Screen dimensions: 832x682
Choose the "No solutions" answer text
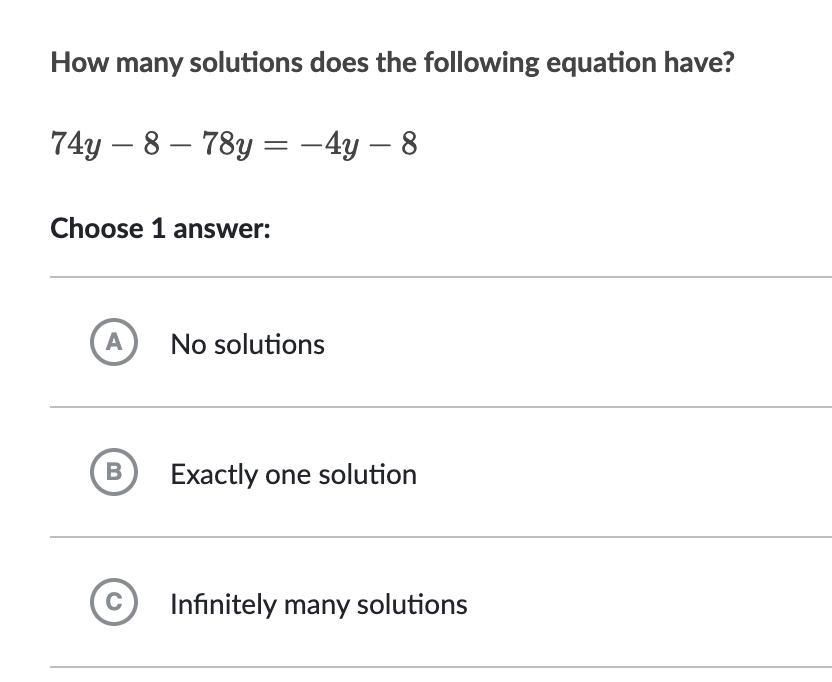coord(247,344)
